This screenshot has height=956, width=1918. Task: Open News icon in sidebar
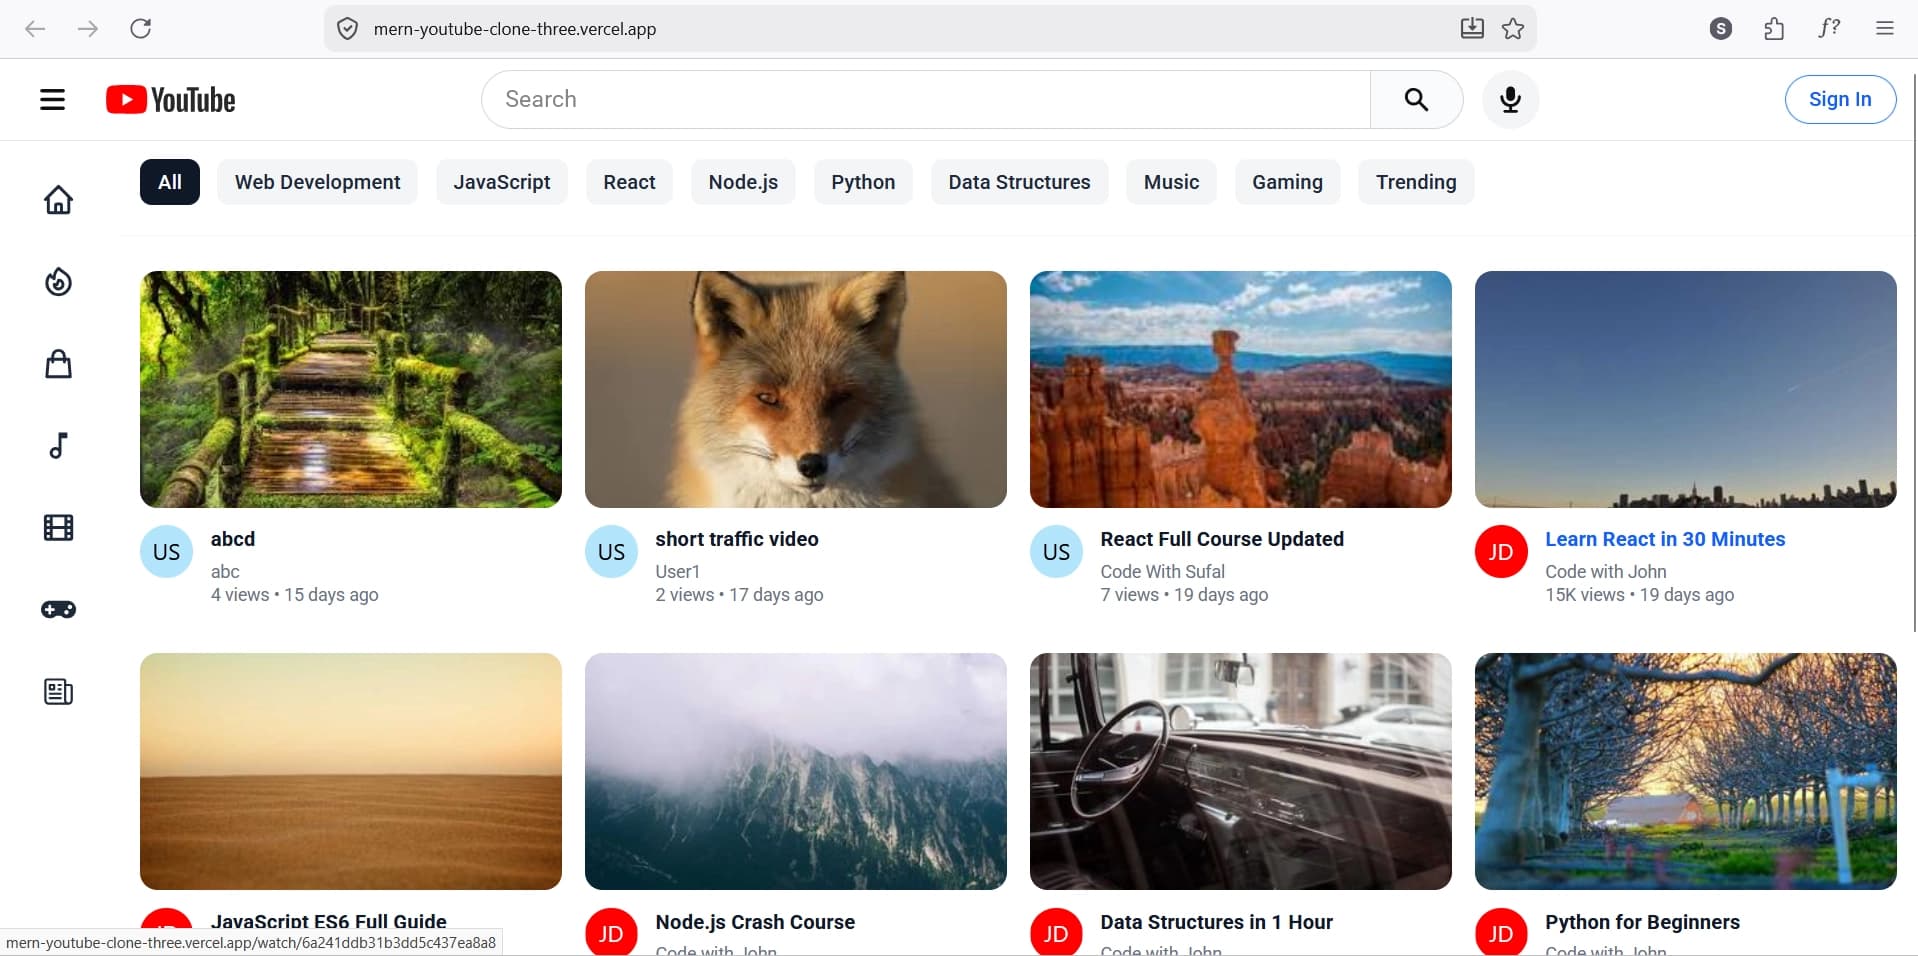pos(59,692)
